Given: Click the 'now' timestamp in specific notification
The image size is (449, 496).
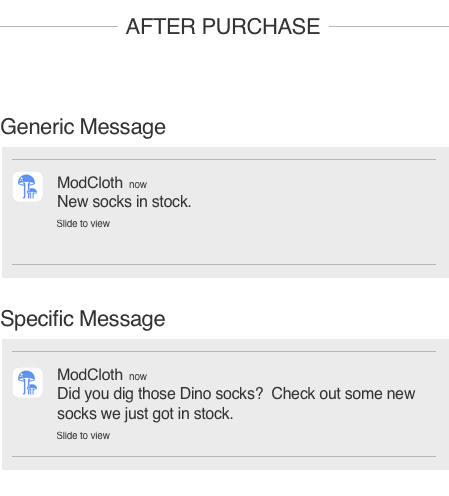Looking at the screenshot, I should pyautogui.click(x=138, y=377).
